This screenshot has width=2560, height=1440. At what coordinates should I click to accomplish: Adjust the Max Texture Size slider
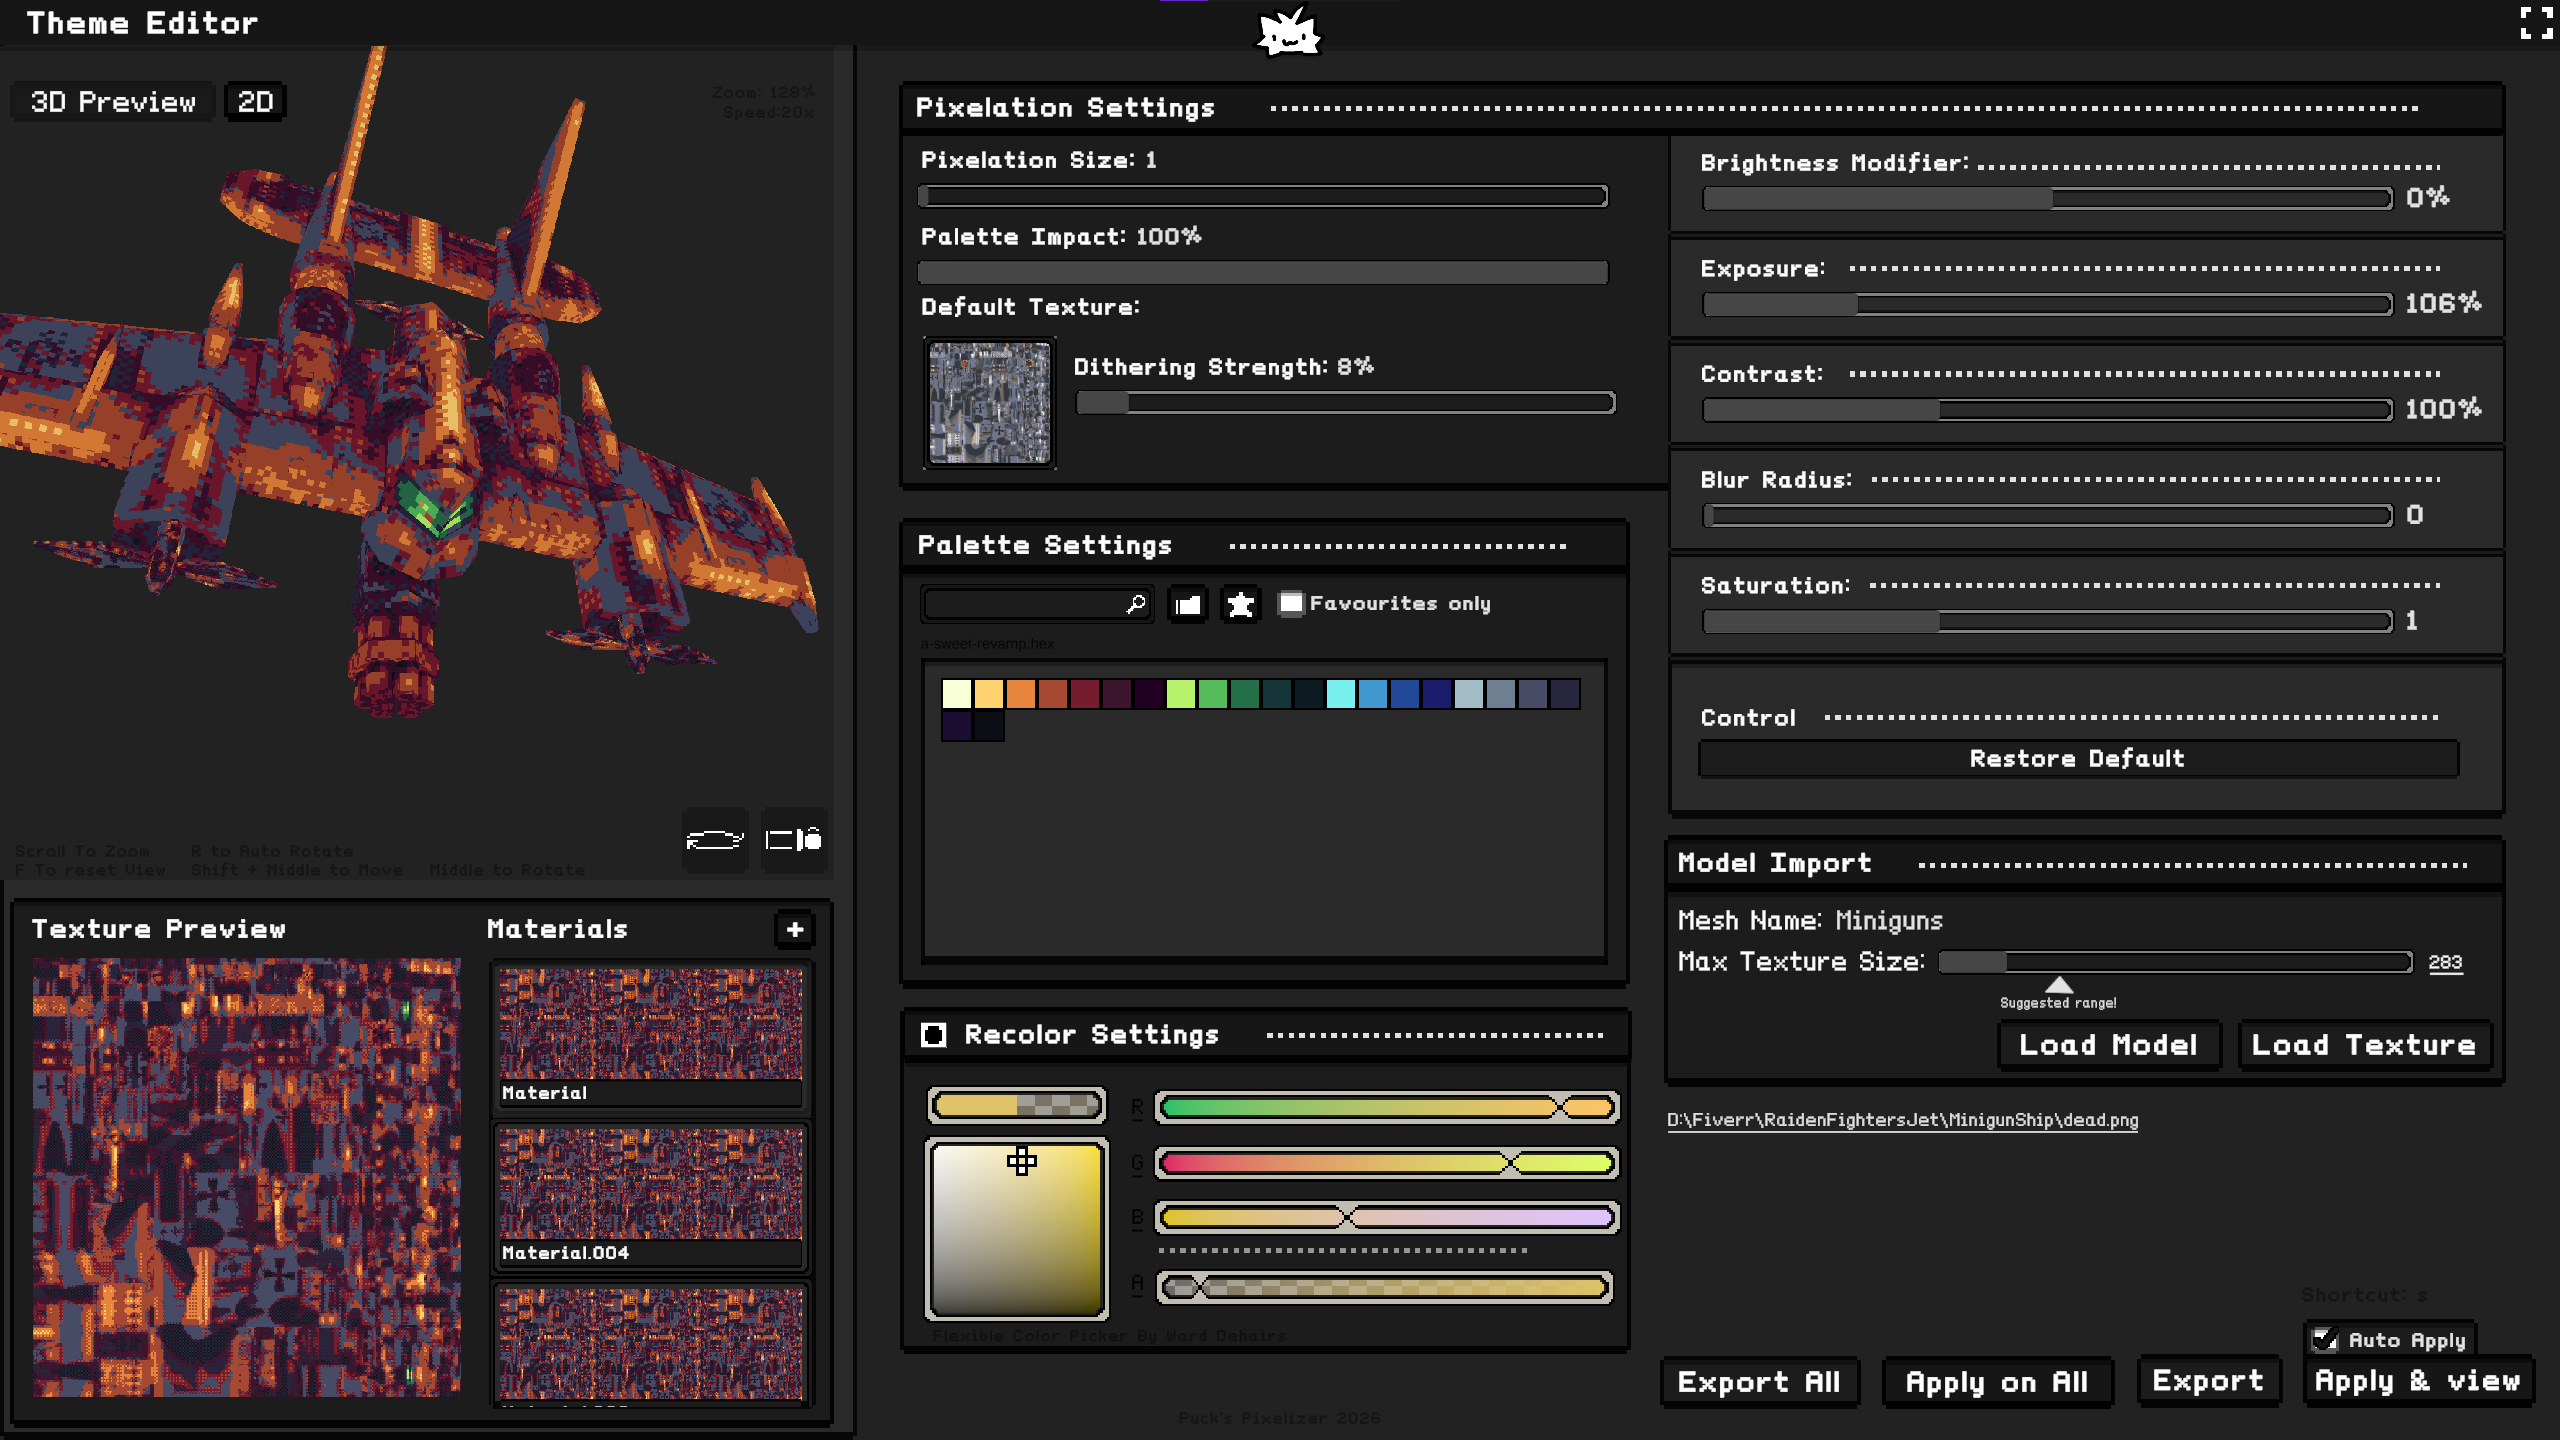(x=2175, y=962)
